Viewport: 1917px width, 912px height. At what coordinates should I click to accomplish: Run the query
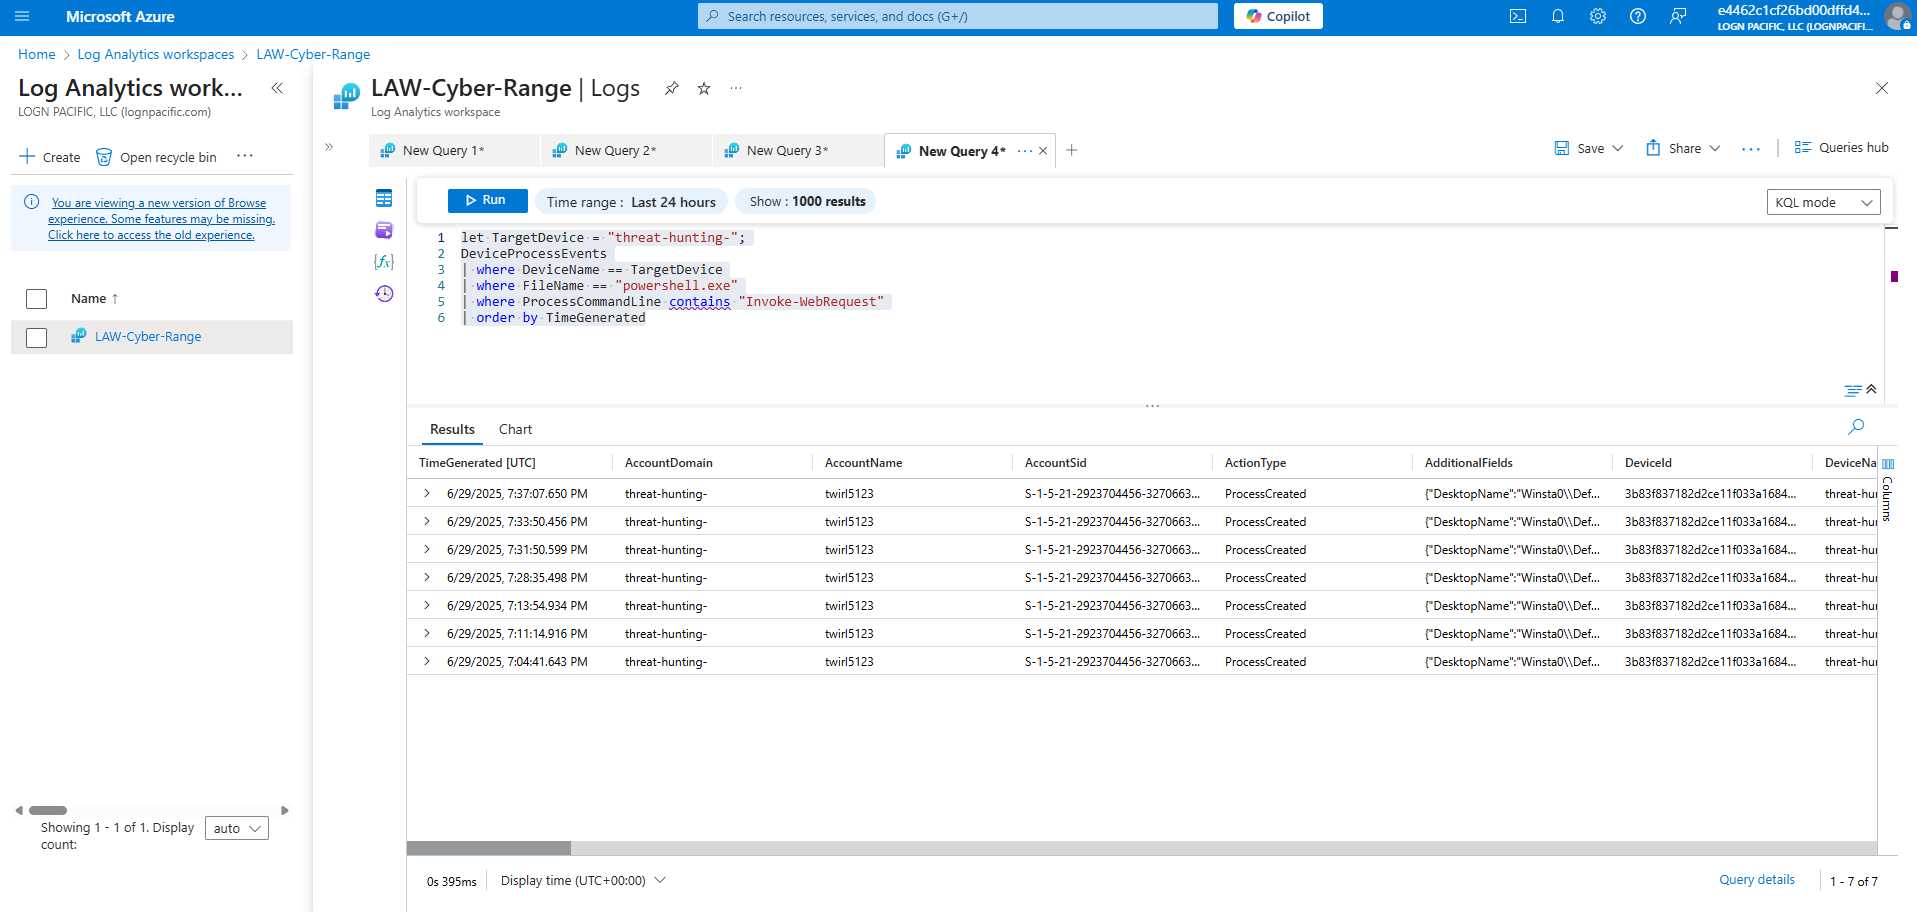pyautogui.click(x=487, y=200)
